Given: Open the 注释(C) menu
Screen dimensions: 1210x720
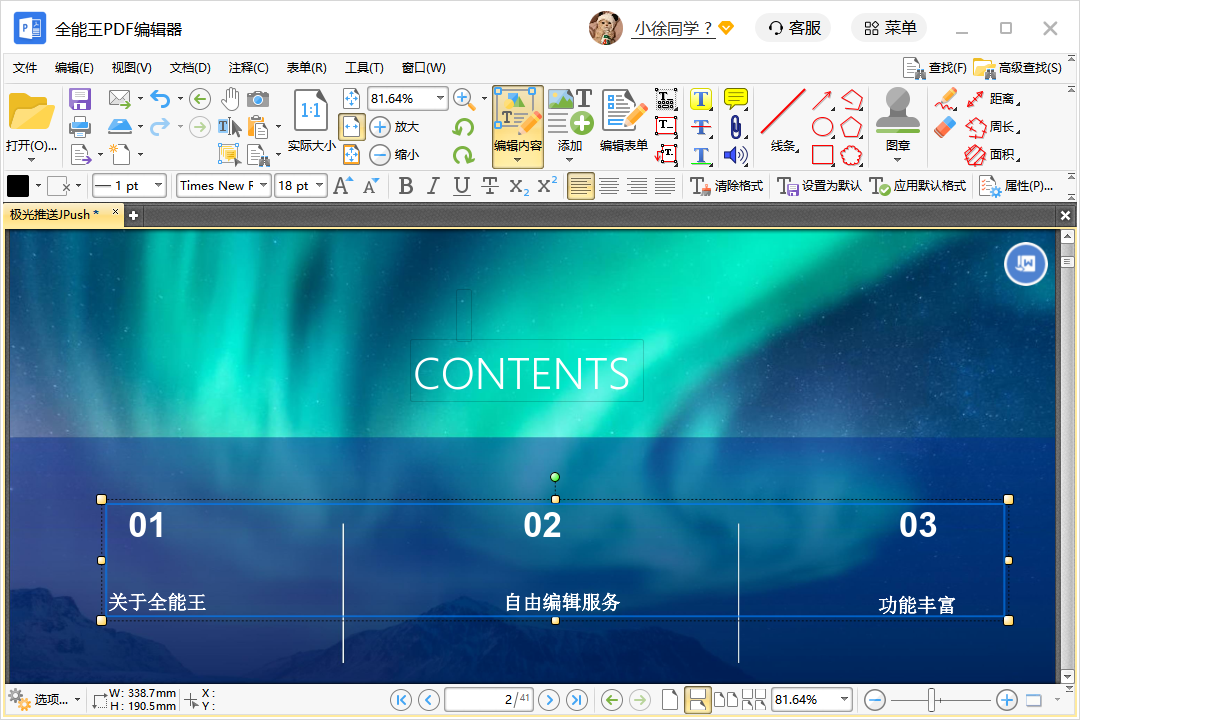Looking at the screenshot, I should 248,68.
